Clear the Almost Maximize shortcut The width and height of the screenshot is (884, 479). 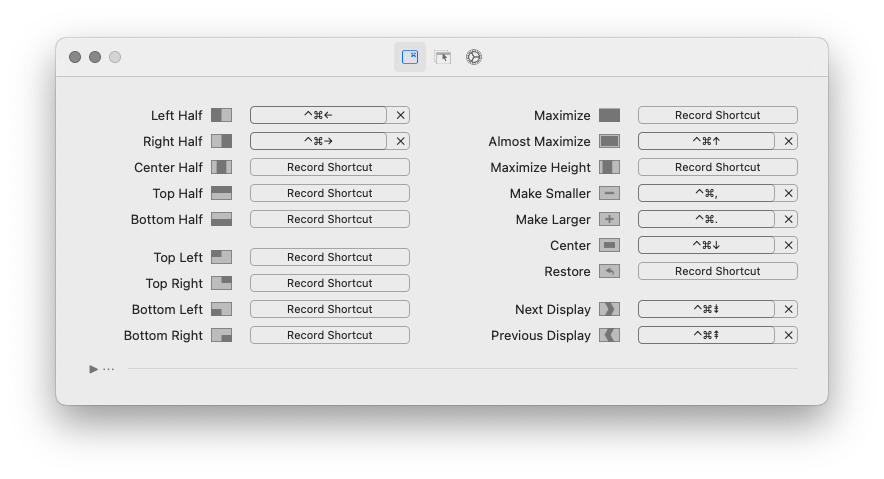pos(788,141)
